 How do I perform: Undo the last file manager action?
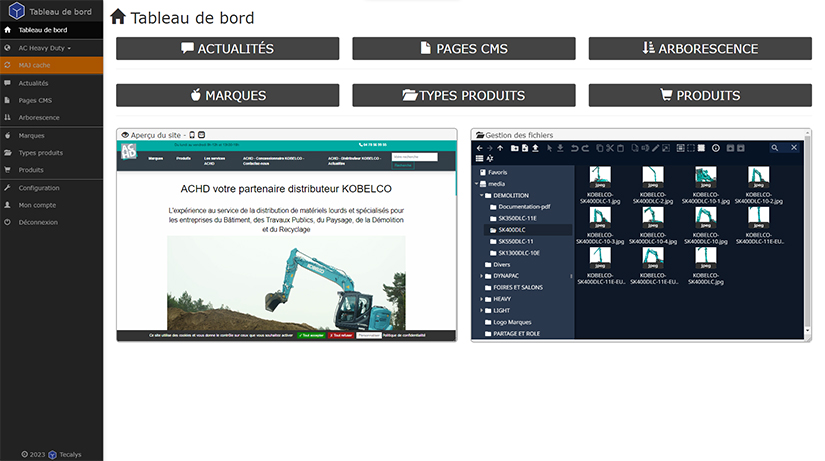pyautogui.click(x=575, y=148)
